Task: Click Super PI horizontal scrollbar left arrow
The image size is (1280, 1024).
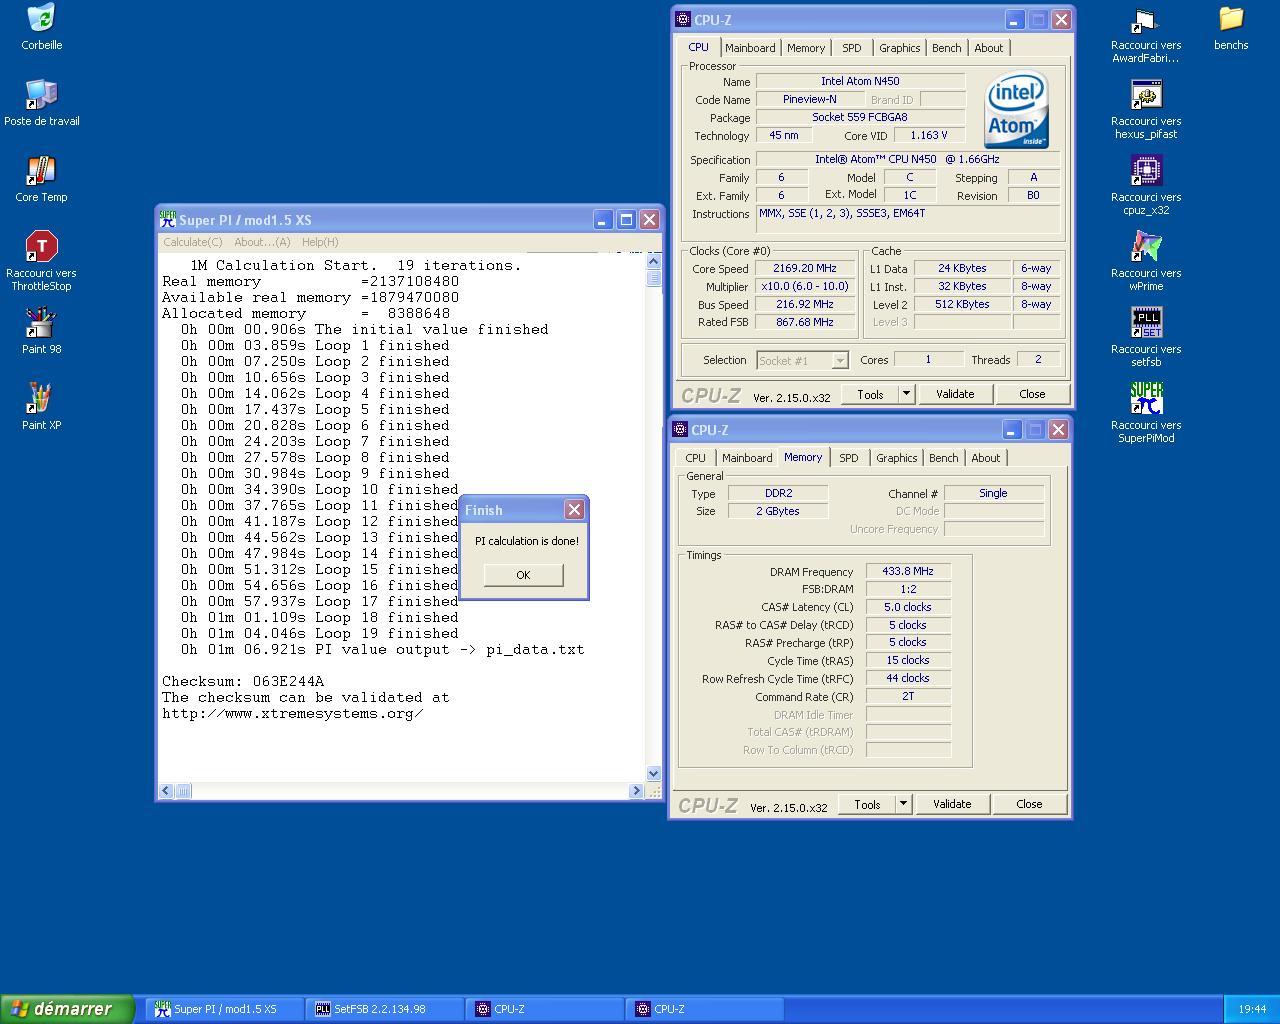Action: (167, 791)
